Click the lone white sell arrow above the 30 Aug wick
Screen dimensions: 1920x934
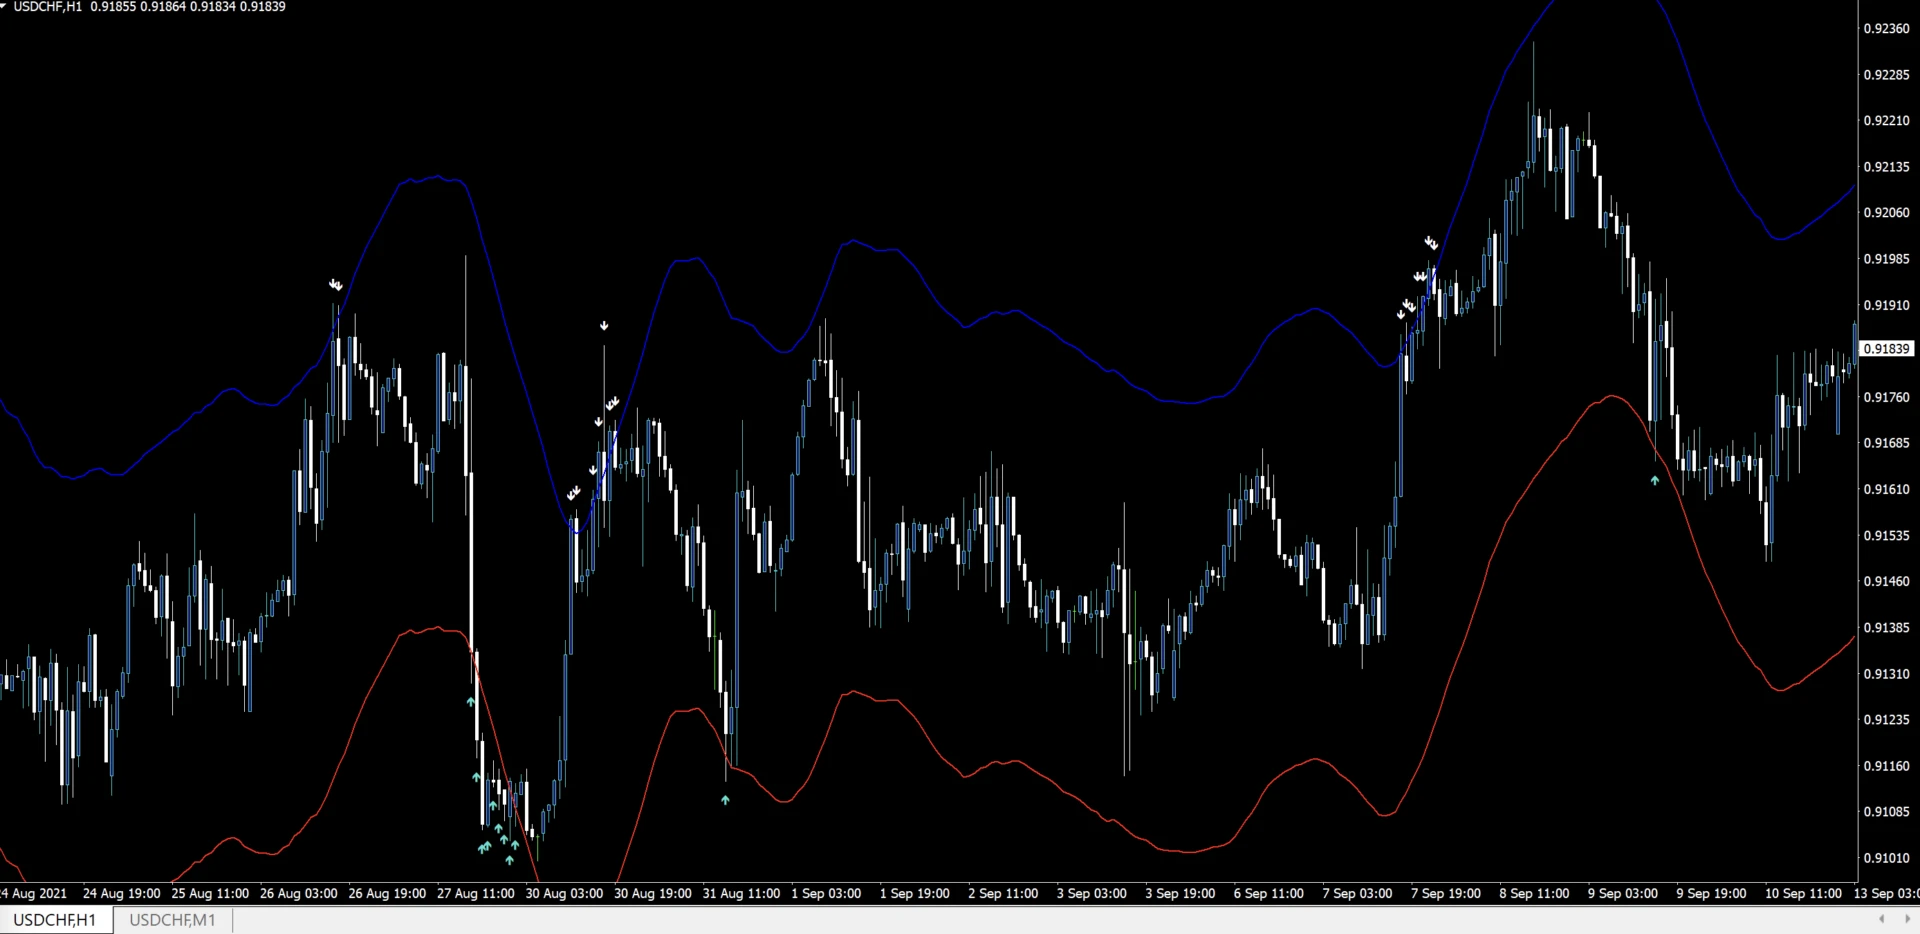coord(604,326)
